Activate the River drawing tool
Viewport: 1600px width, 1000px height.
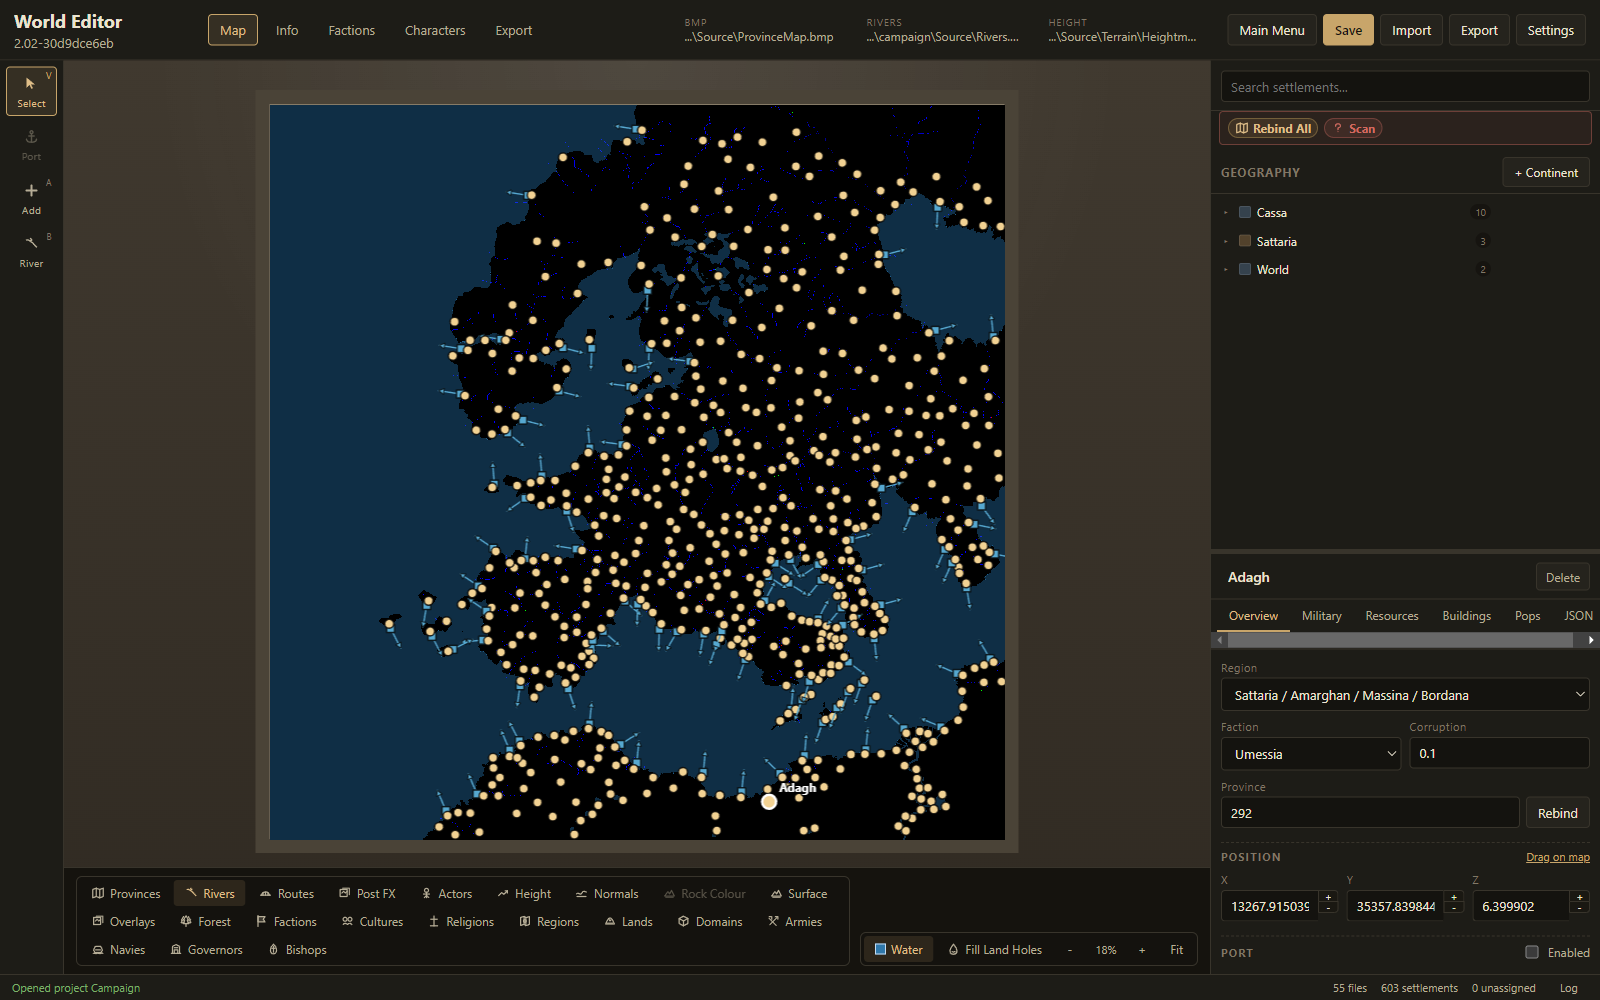click(31, 251)
